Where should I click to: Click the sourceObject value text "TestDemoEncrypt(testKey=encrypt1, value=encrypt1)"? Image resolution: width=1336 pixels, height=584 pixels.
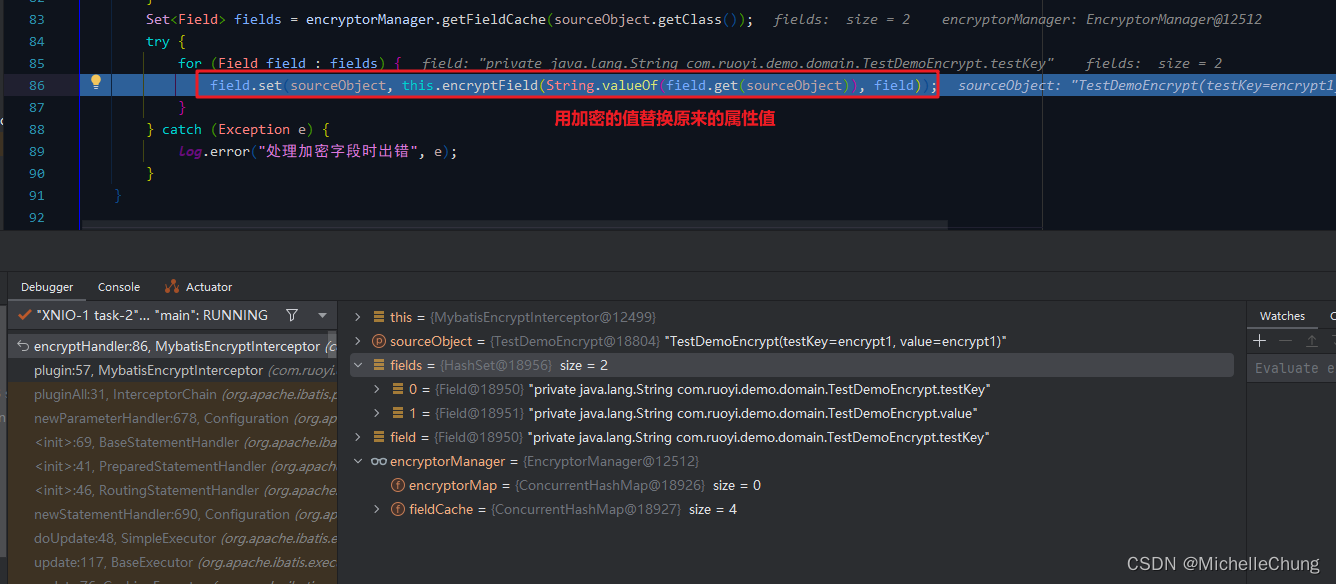(838, 341)
